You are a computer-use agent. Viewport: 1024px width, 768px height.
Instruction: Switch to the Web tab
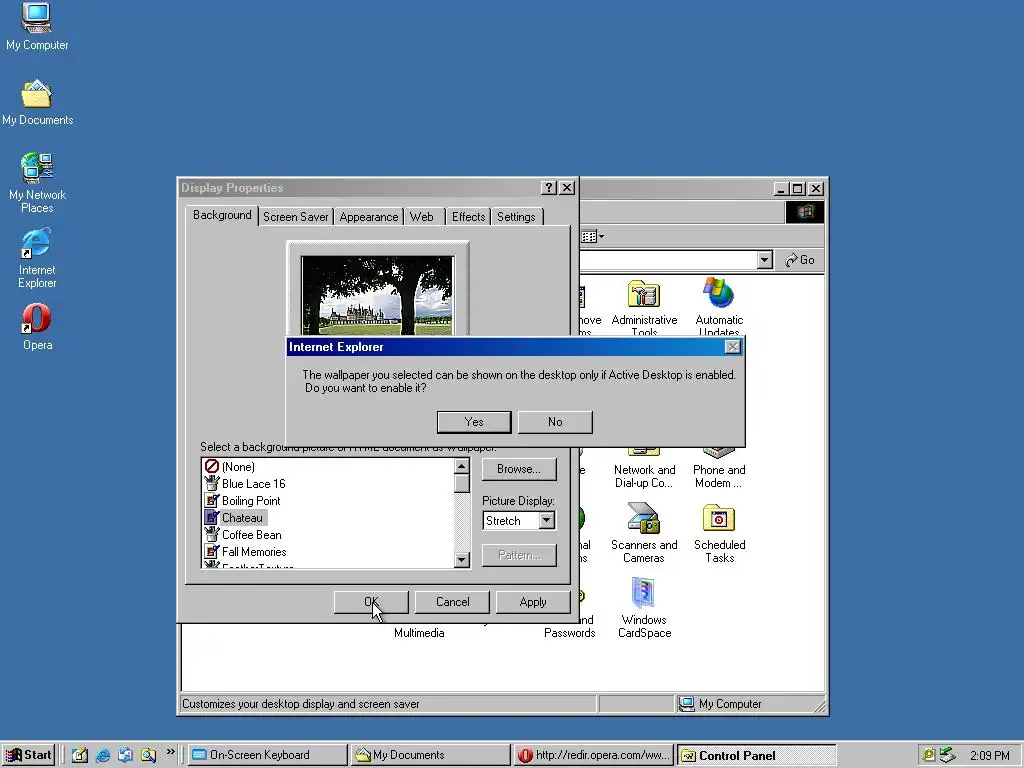pyautogui.click(x=422, y=217)
